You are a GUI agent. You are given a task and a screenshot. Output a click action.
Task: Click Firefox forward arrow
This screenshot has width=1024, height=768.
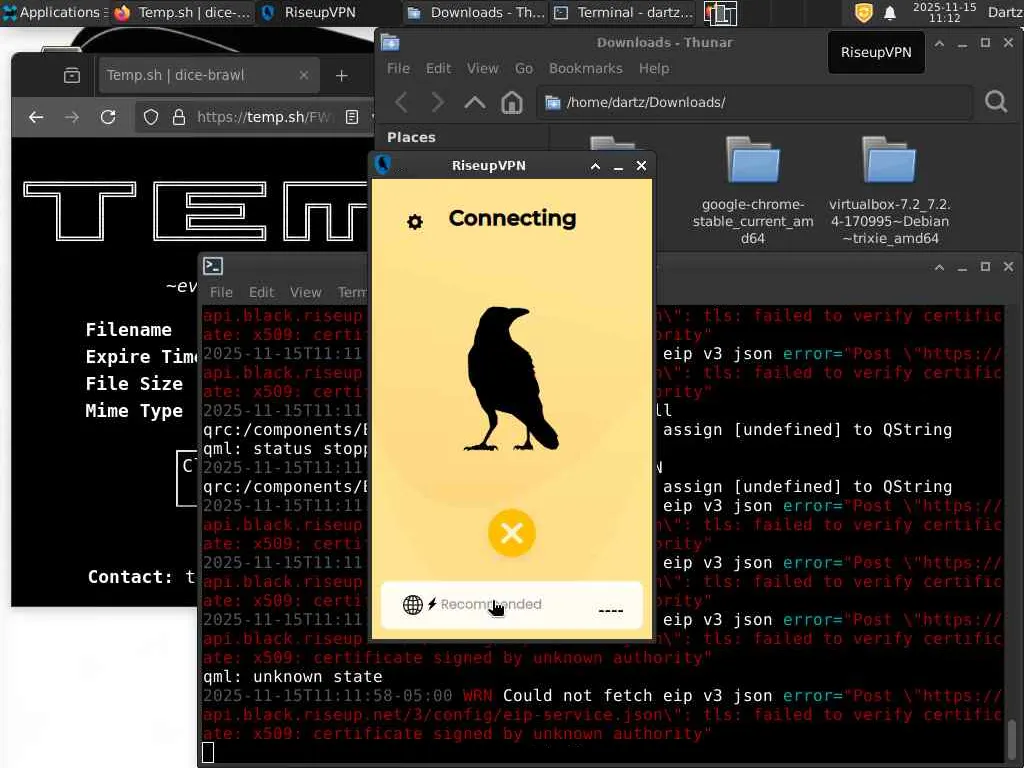point(72,117)
